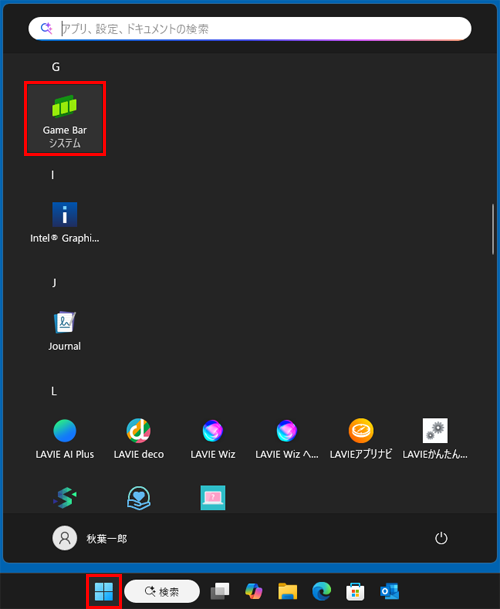Open the pink laptop question-mark app
This screenshot has width=500, height=609.
213,498
